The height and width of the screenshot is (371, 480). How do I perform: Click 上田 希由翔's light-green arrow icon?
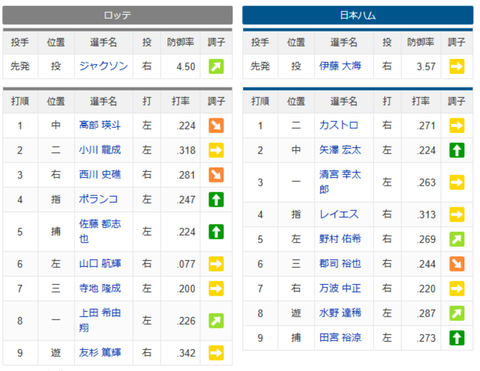tap(216, 321)
